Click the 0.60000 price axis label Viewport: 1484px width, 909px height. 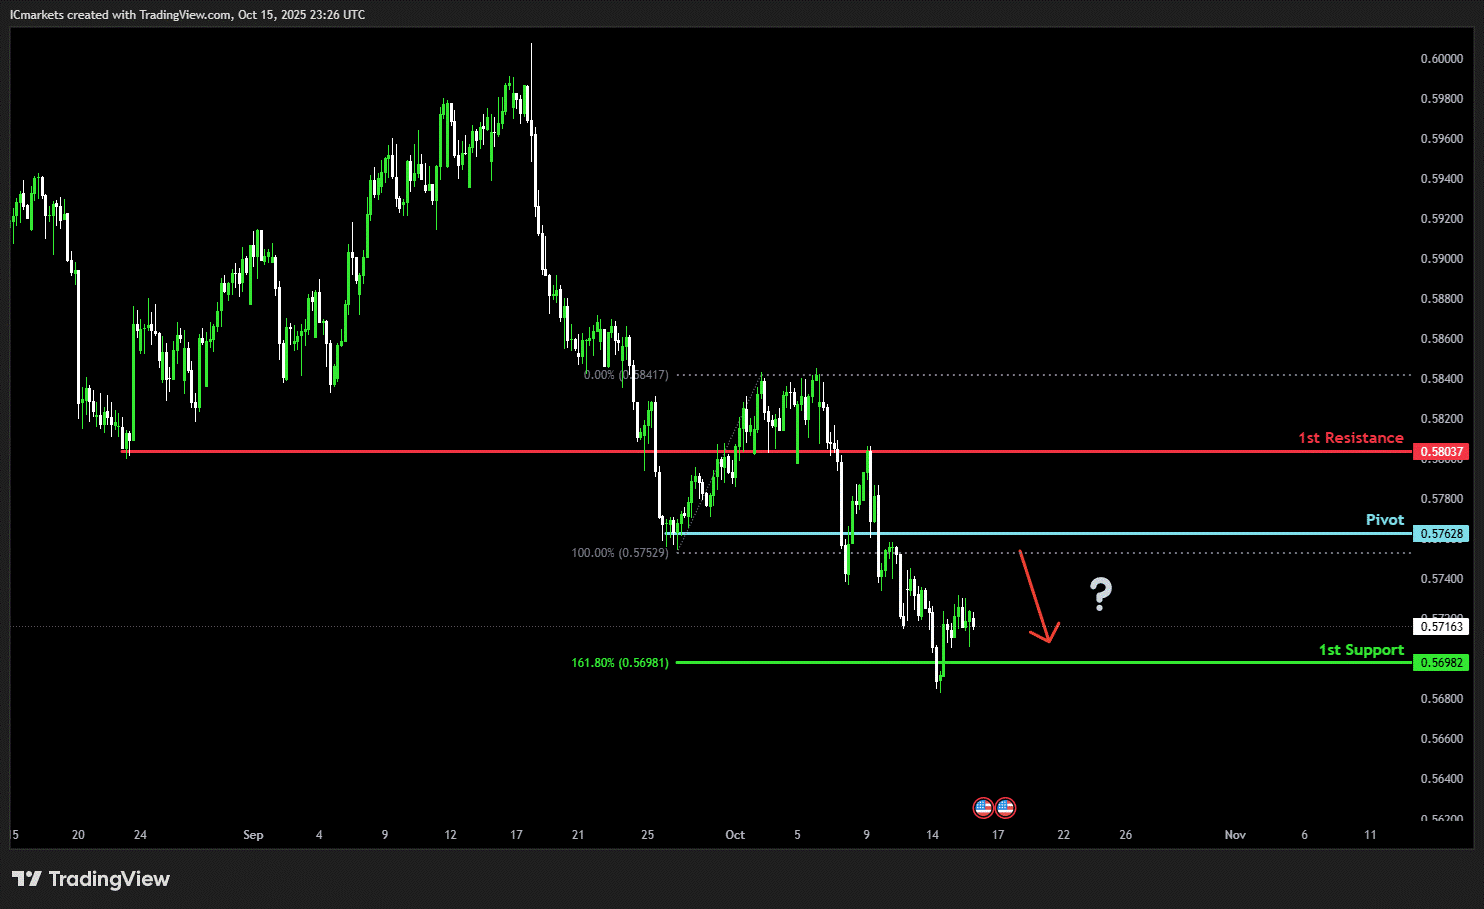[1441, 59]
